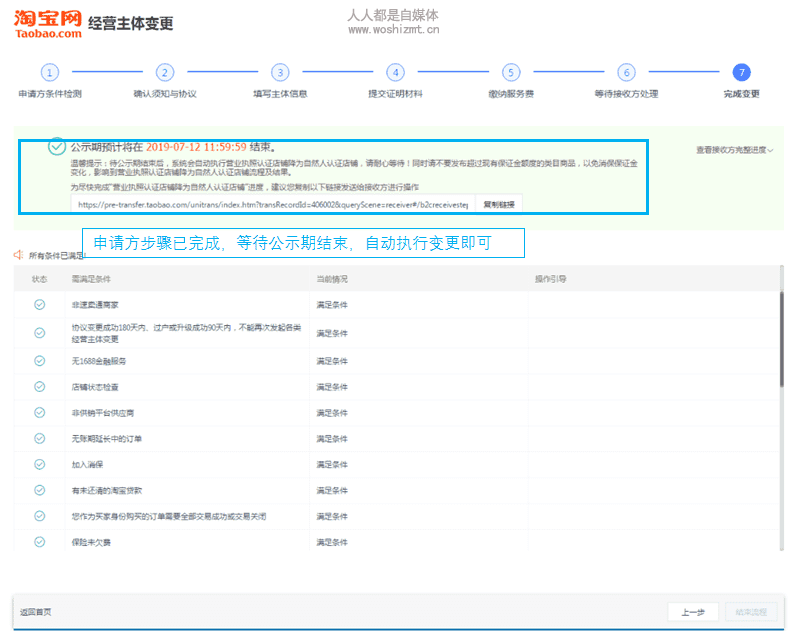
Task: Click the 上一步 button
Action: (x=693, y=612)
